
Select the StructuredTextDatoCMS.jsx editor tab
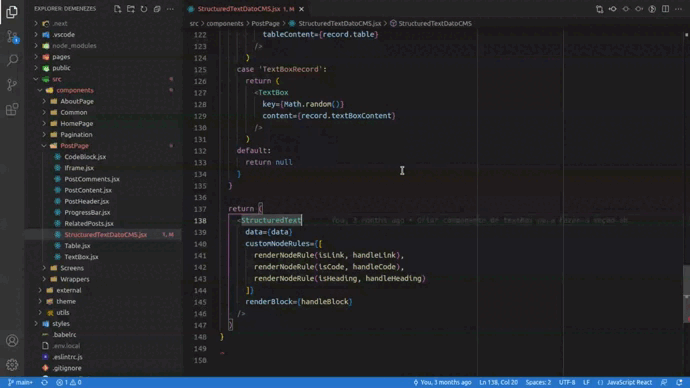click(246, 9)
